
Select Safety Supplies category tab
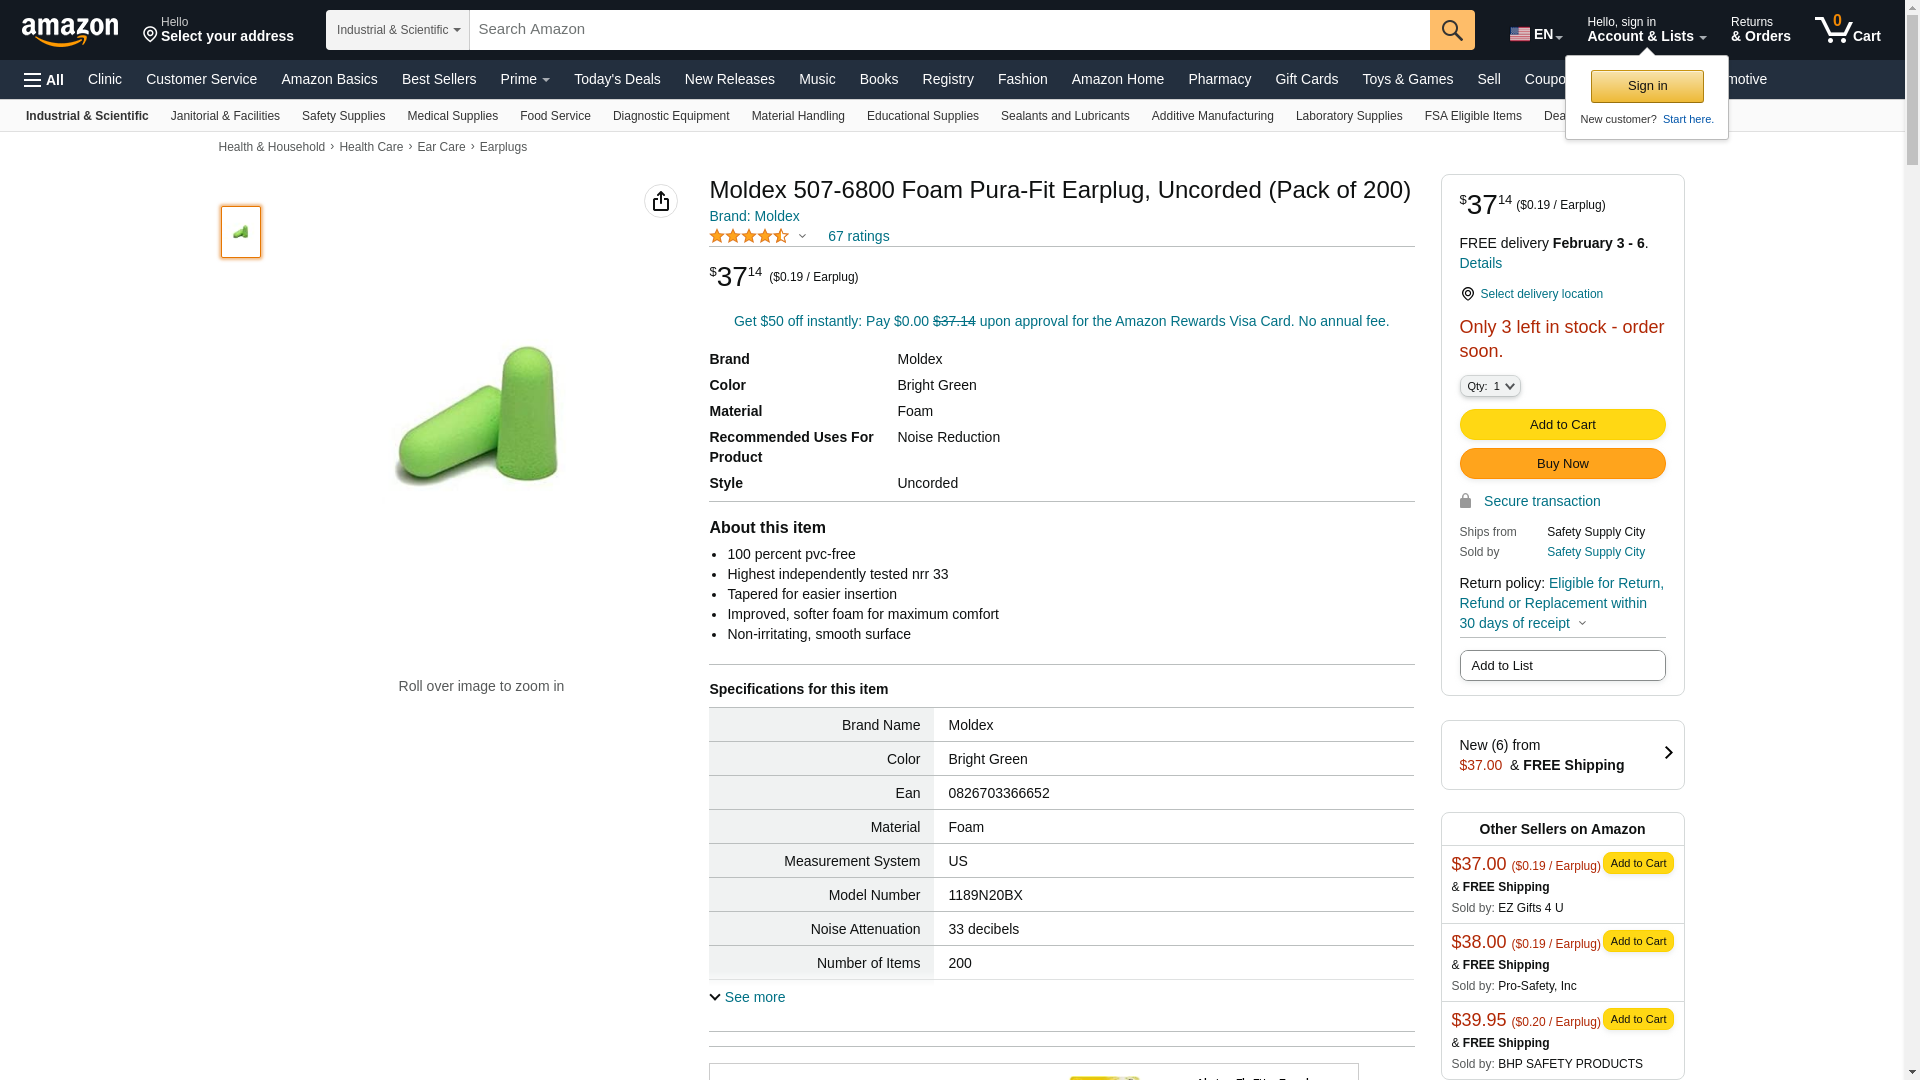[x=343, y=116]
